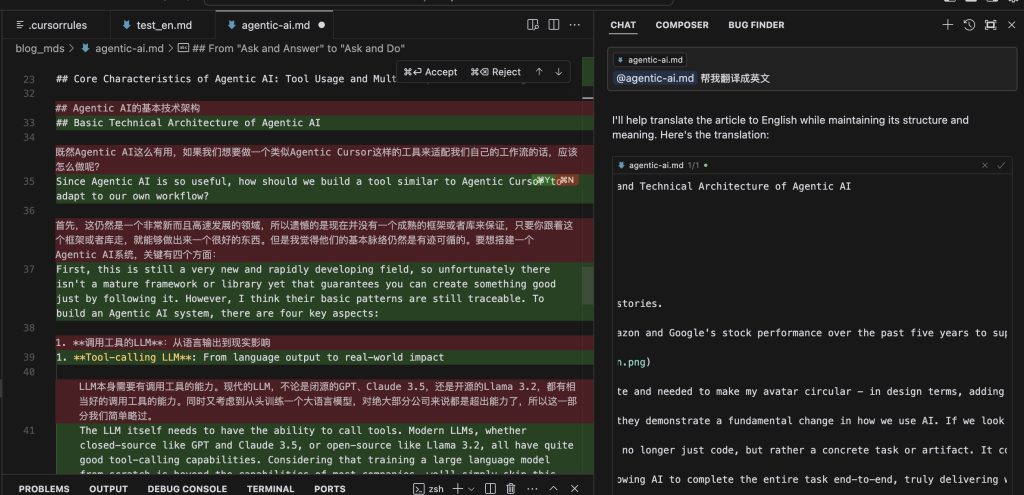Switch to the test_en.md tab

pos(157,25)
